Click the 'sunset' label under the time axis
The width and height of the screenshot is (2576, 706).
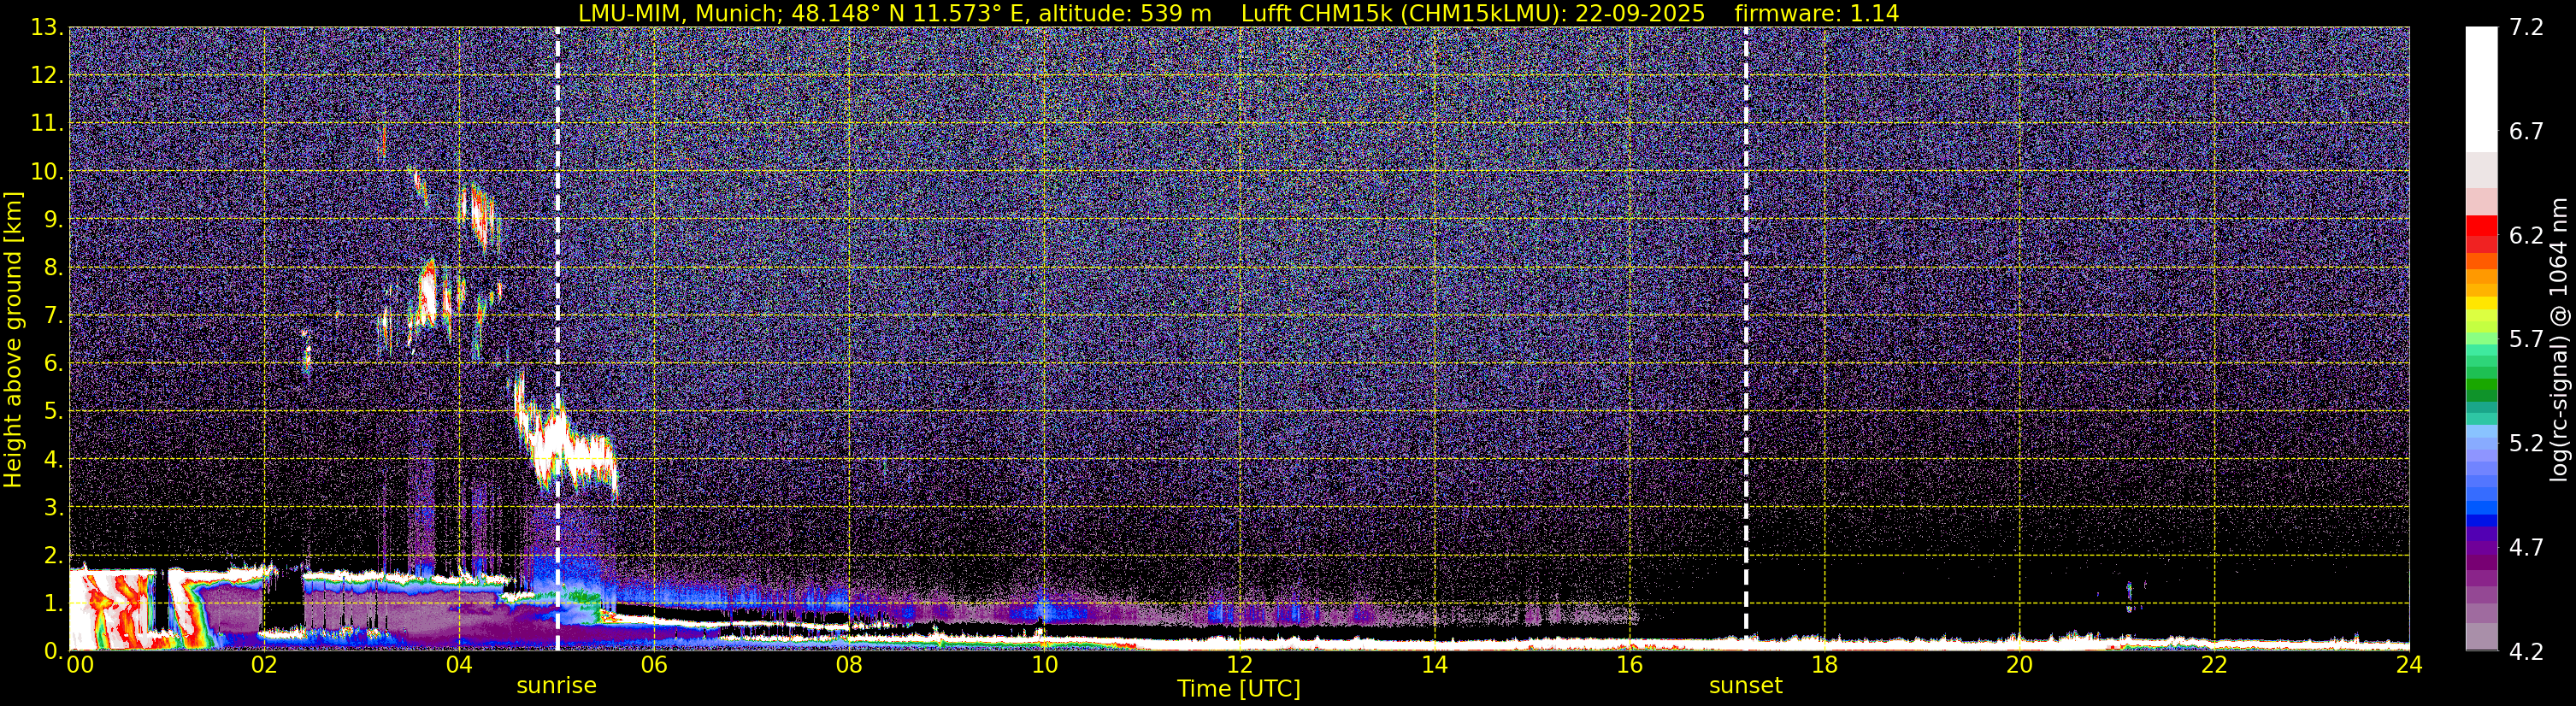click(1745, 686)
